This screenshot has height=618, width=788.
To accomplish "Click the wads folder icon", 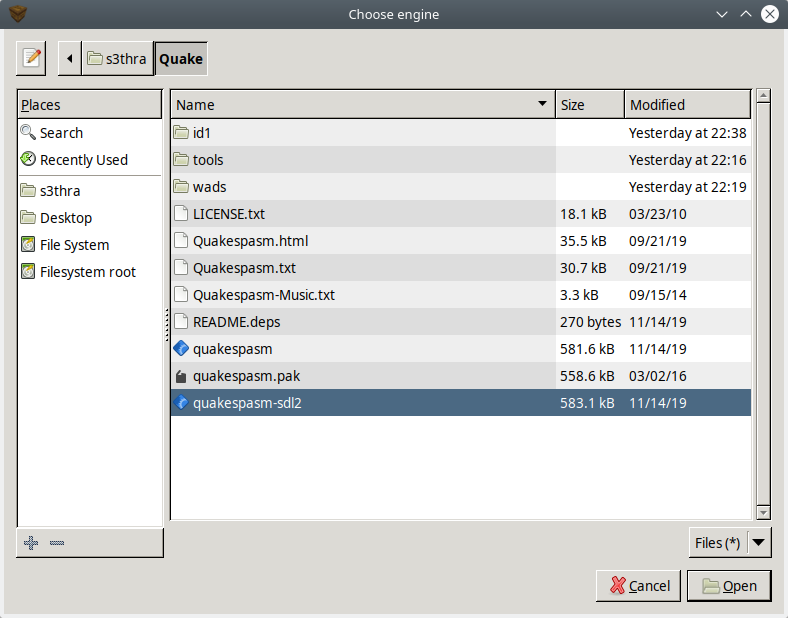I will (x=181, y=186).
